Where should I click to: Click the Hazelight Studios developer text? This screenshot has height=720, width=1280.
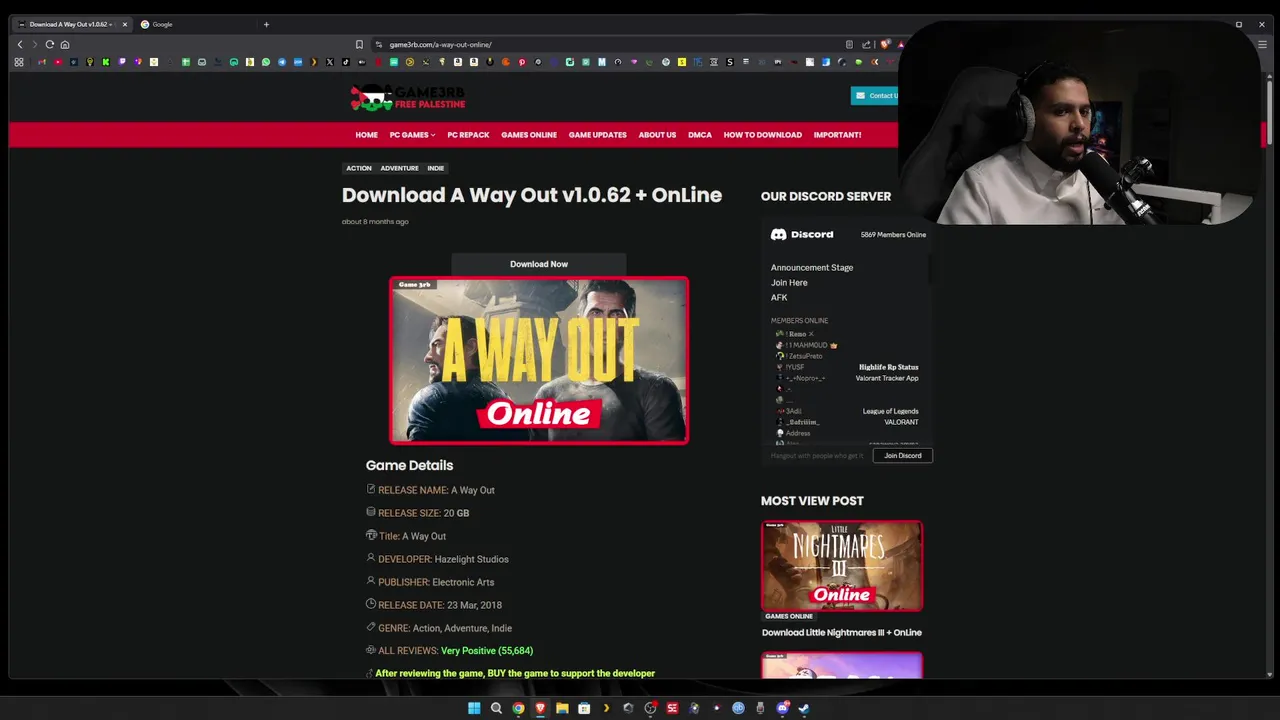(x=472, y=559)
